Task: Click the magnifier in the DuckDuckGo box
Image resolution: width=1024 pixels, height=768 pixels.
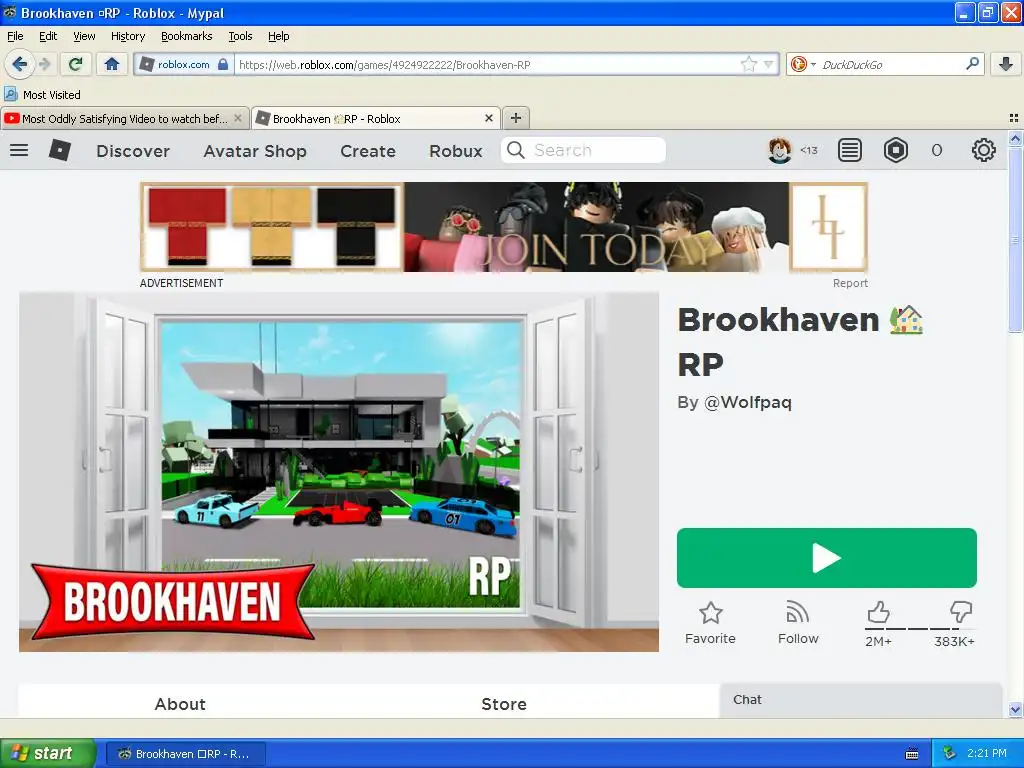Action: tap(972, 63)
